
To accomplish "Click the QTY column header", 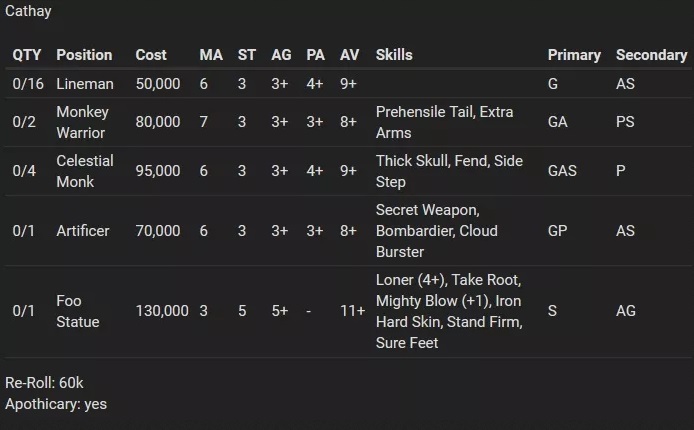I will (27, 55).
